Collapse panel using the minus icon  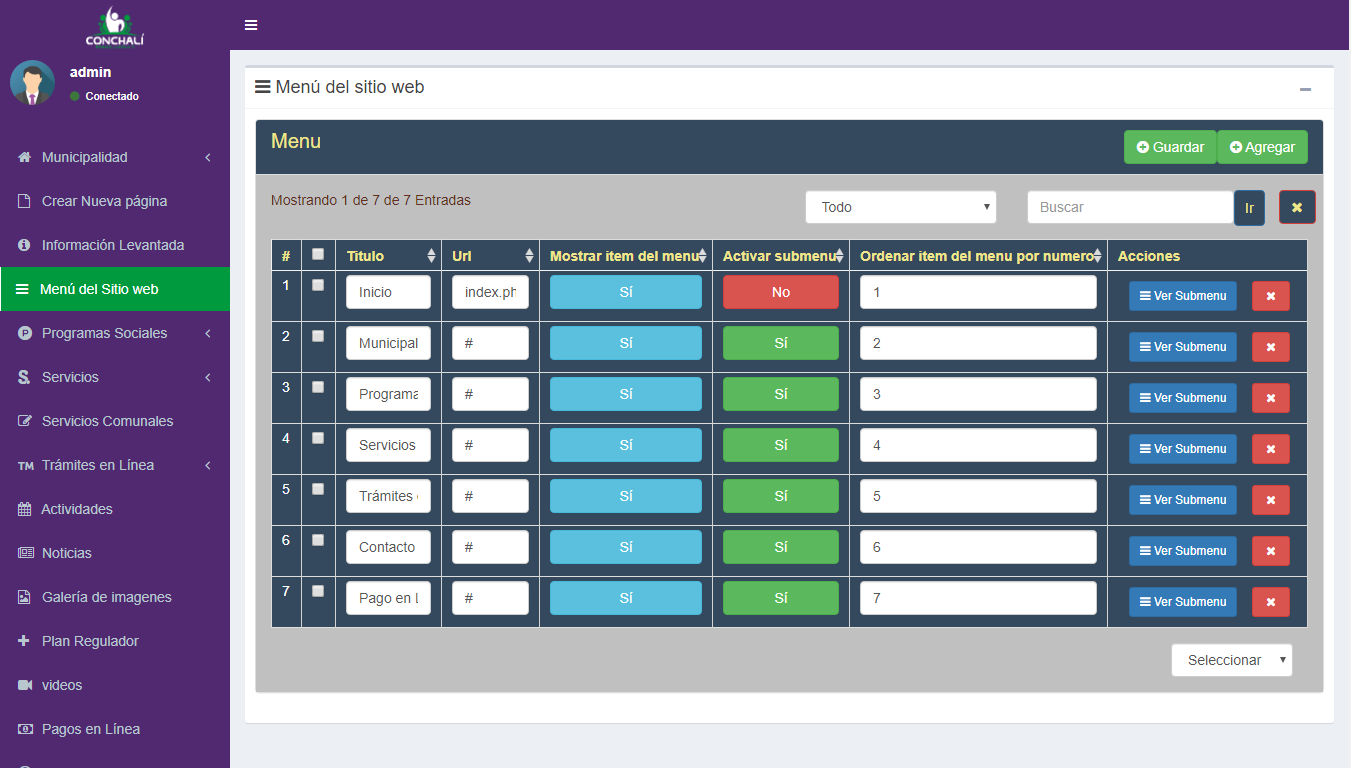[x=1305, y=90]
